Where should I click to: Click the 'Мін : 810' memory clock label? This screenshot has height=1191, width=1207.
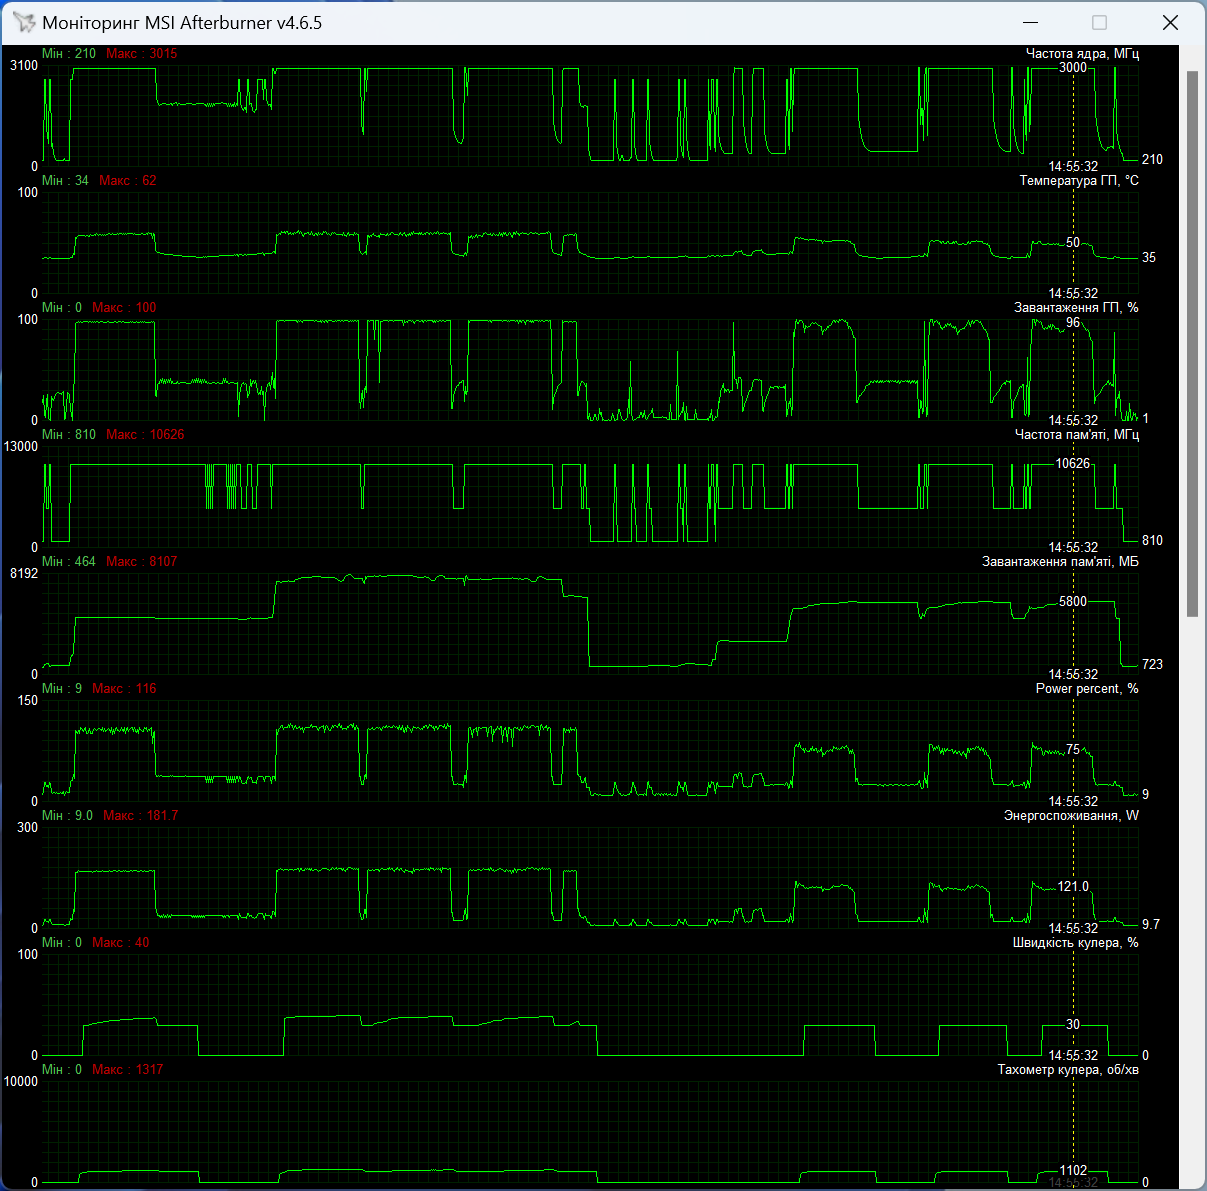coord(69,435)
